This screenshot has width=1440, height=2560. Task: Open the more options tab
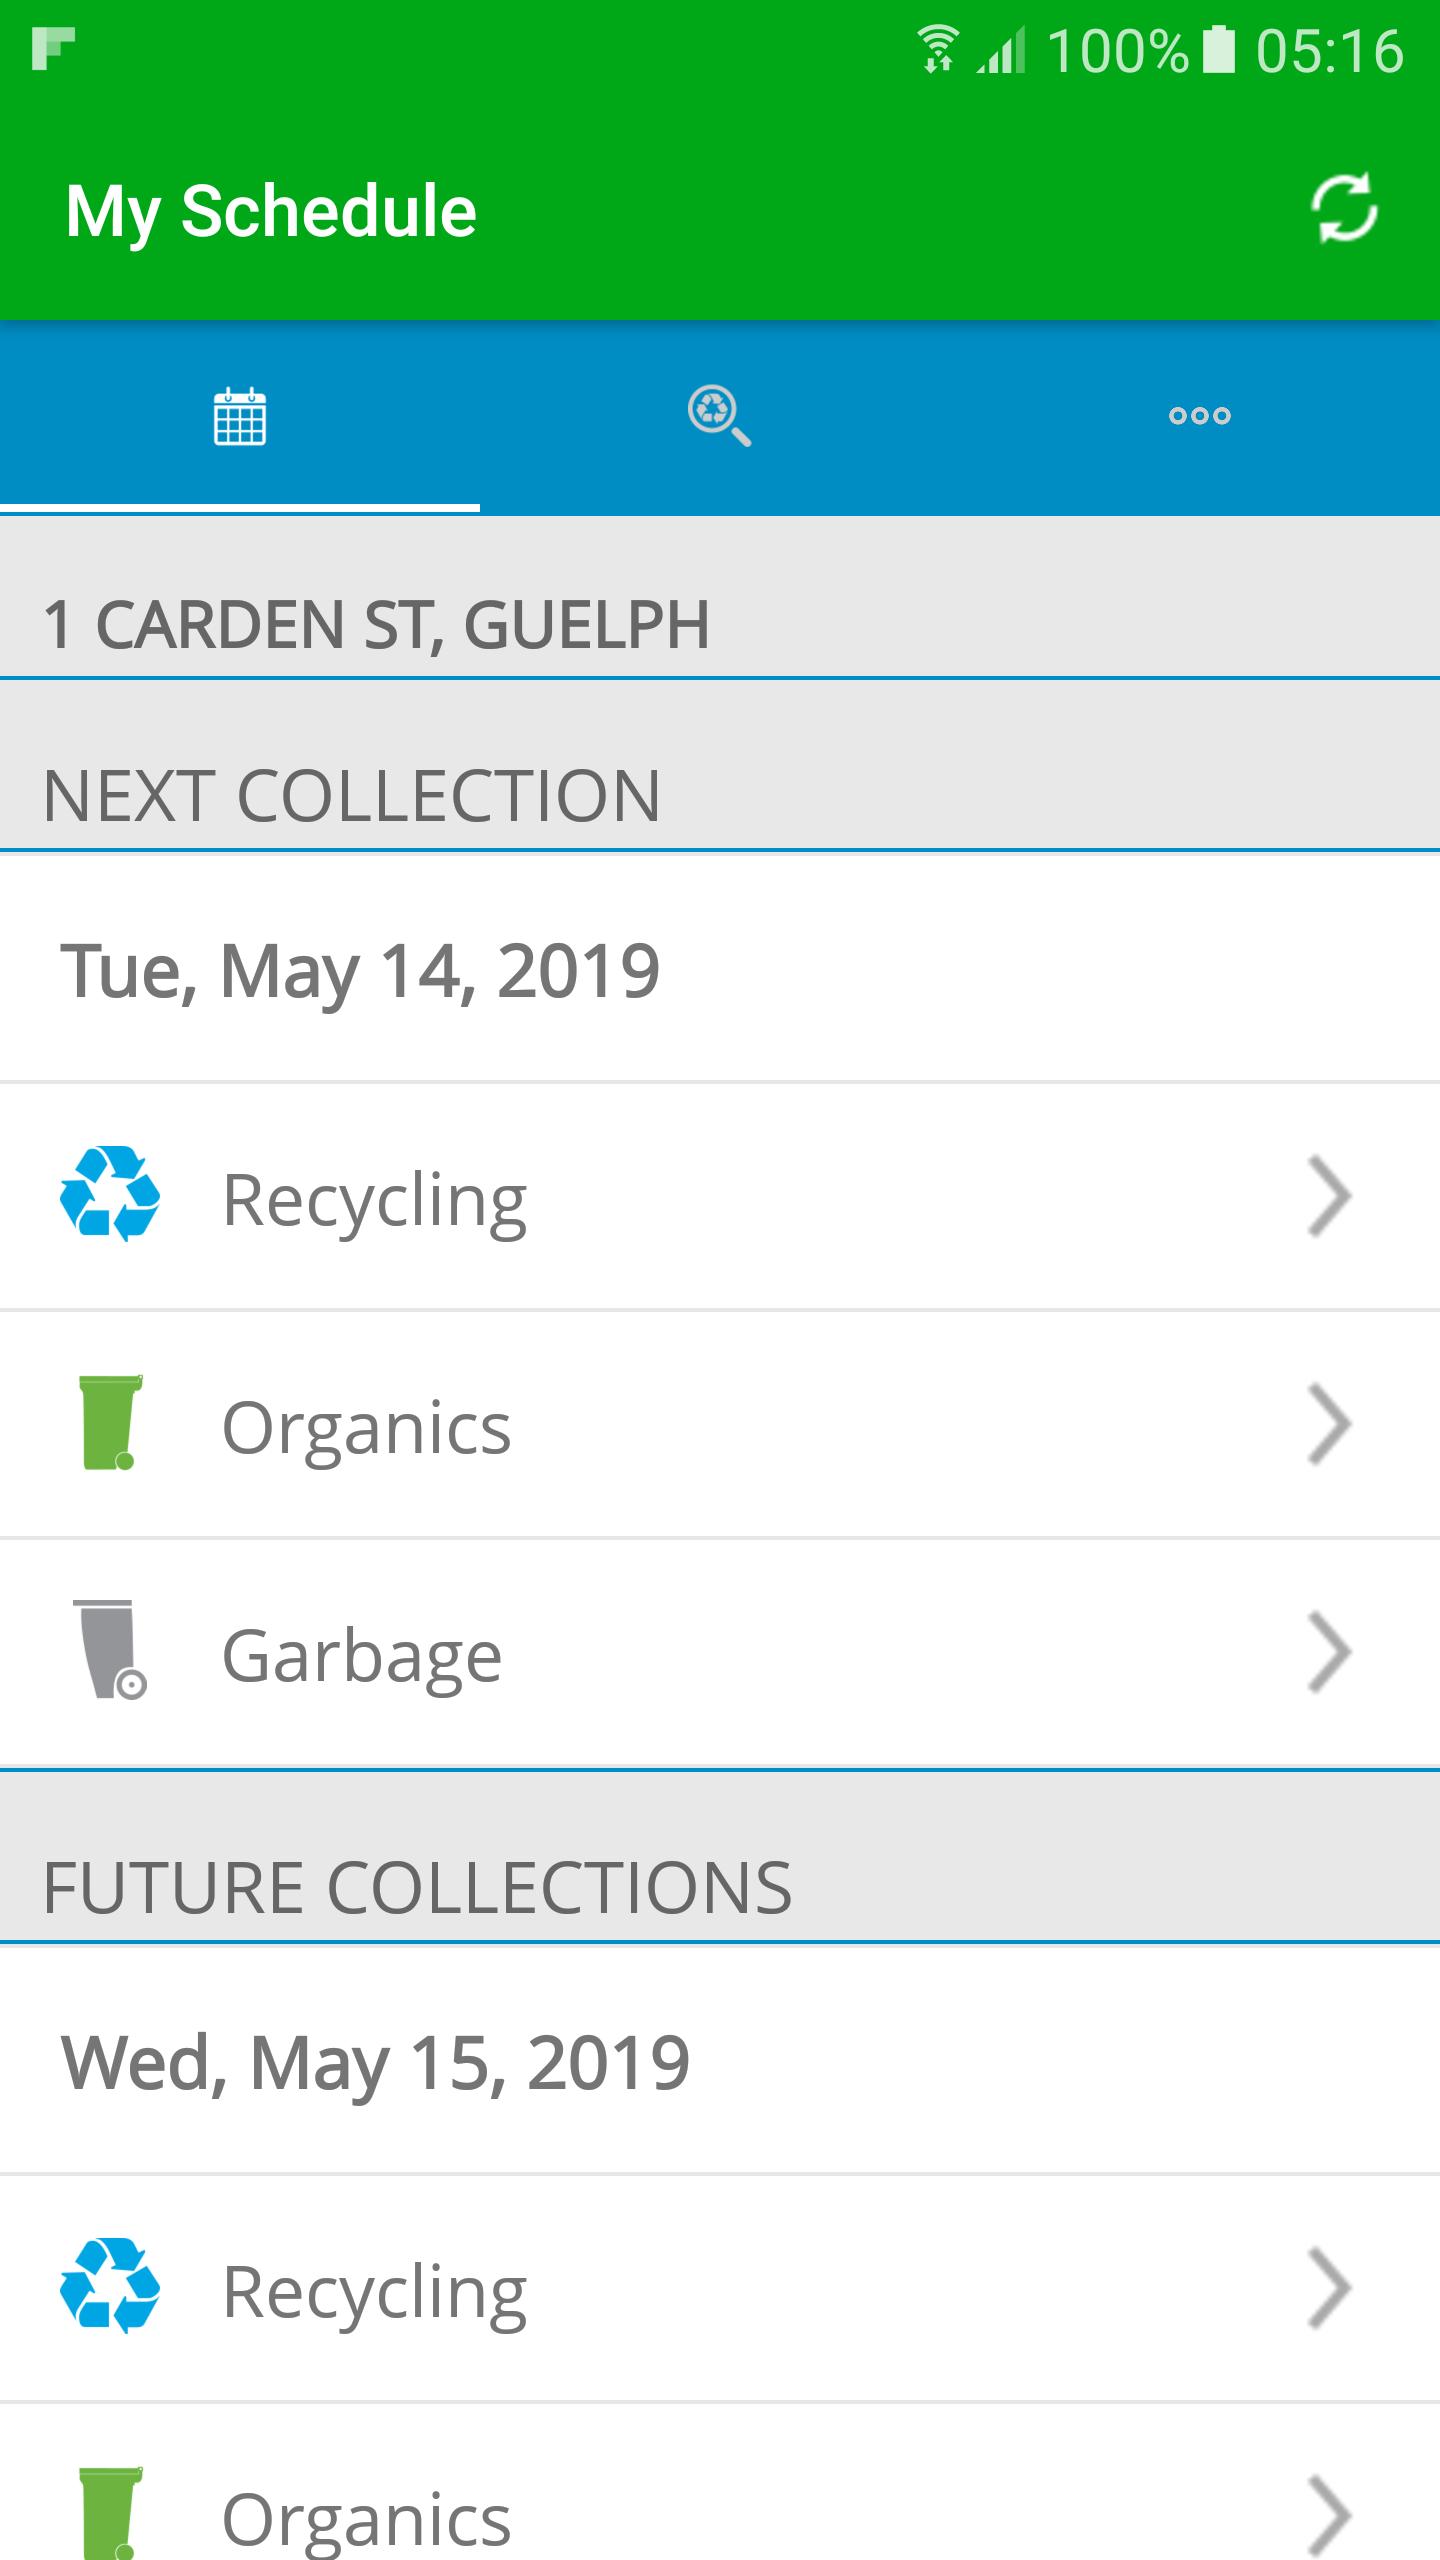coord(1199,416)
